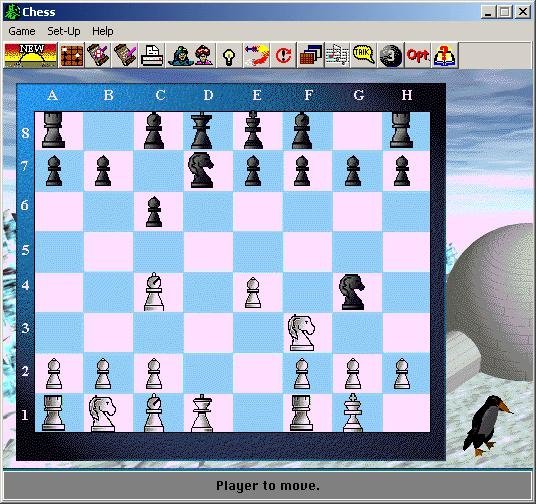Click the wizard character icon
The image size is (536, 504).
pyautogui.click(x=180, y=55)
